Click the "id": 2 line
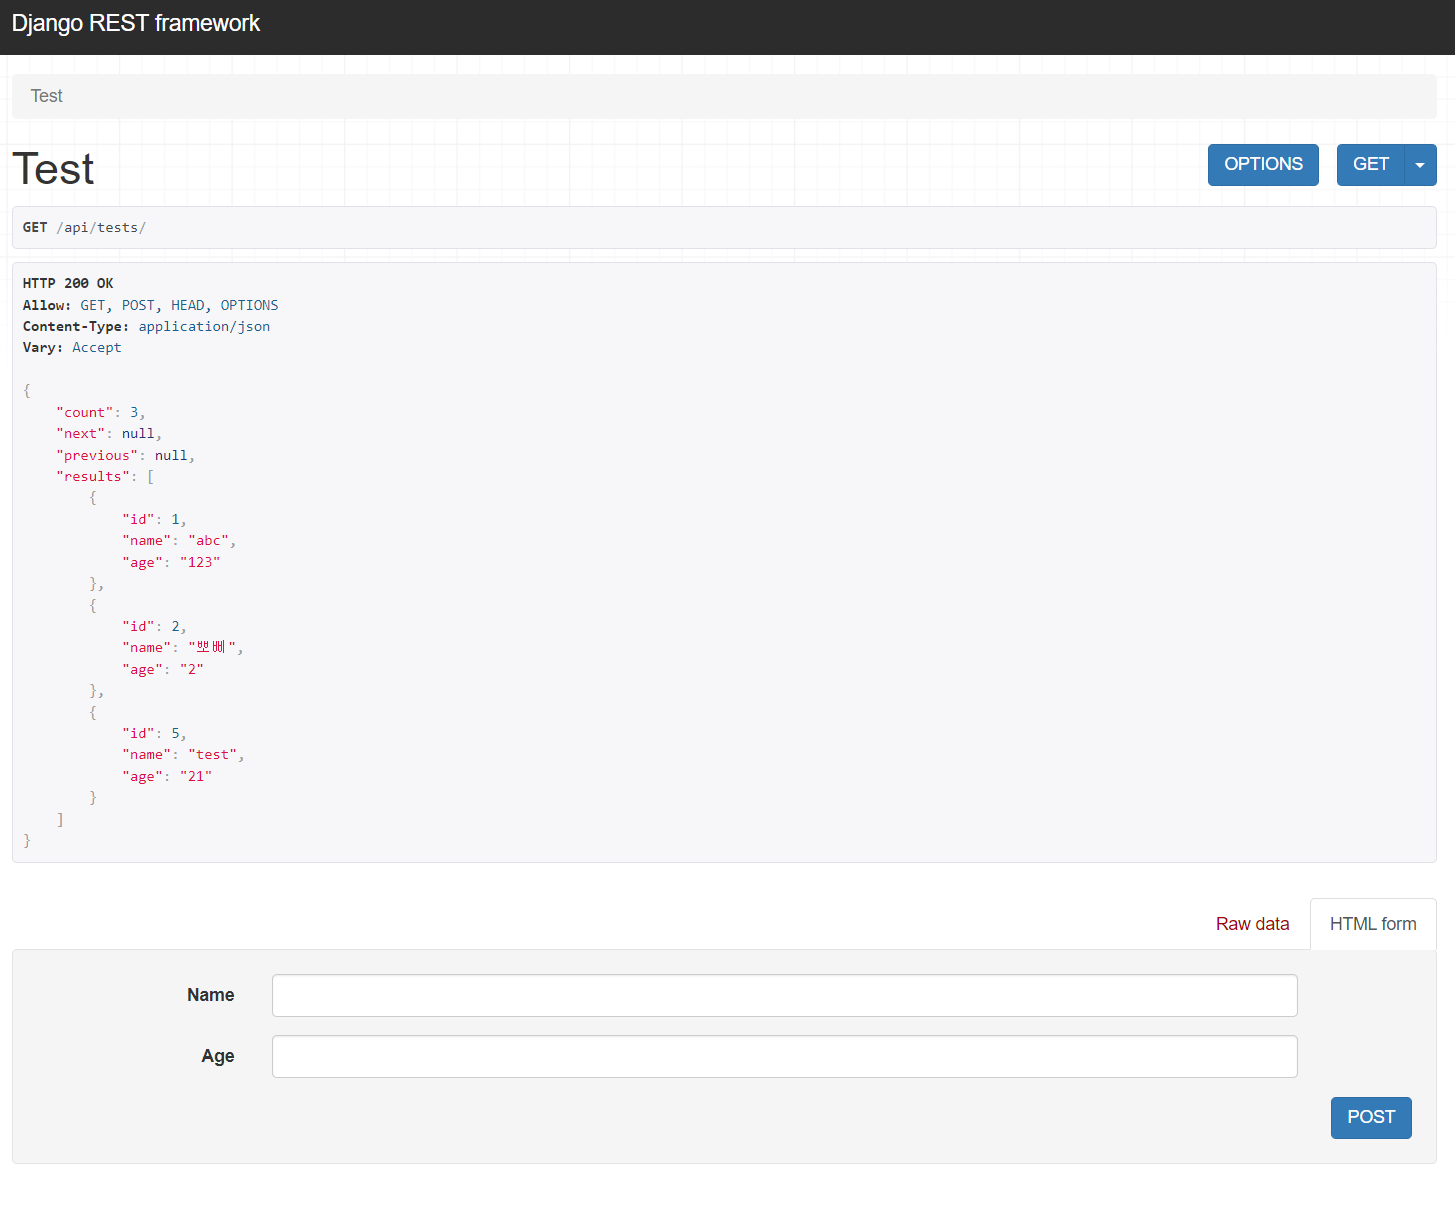1455x1207 pixels. click(154, 627)
